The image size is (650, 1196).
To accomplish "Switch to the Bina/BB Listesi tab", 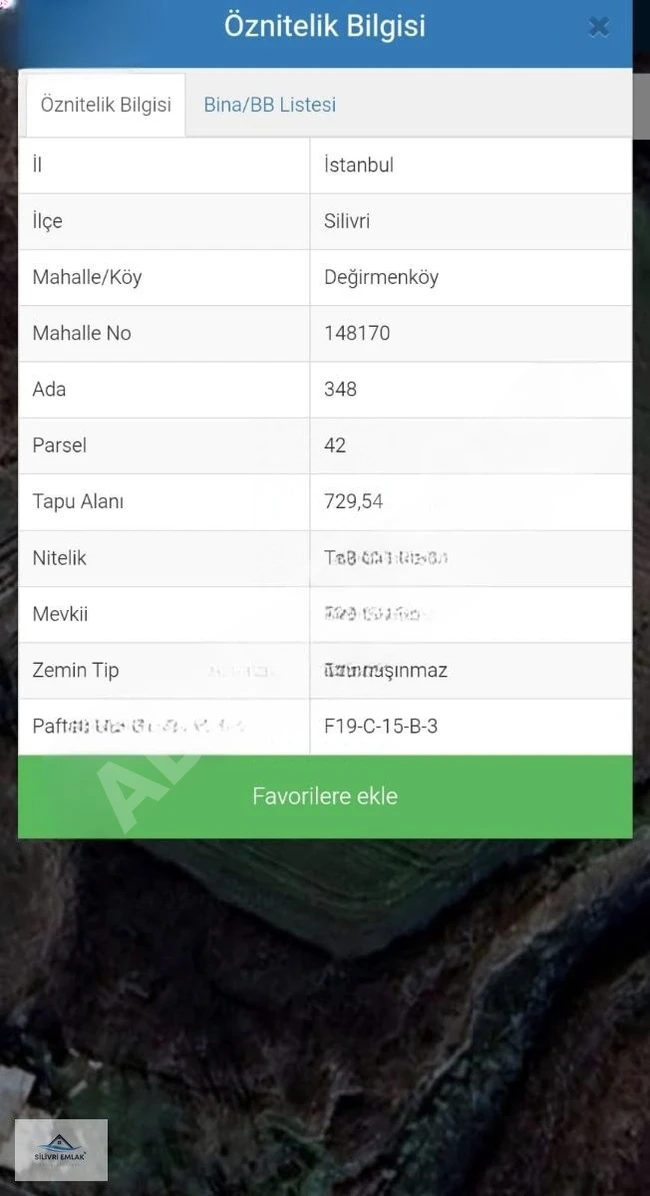I will (269, 105).
